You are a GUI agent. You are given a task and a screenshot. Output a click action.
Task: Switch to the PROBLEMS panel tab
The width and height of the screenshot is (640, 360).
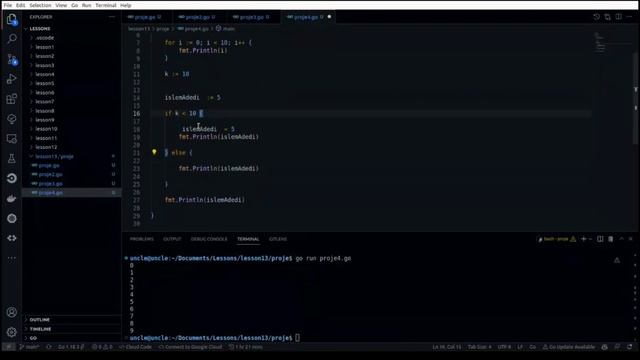point(142,239)
